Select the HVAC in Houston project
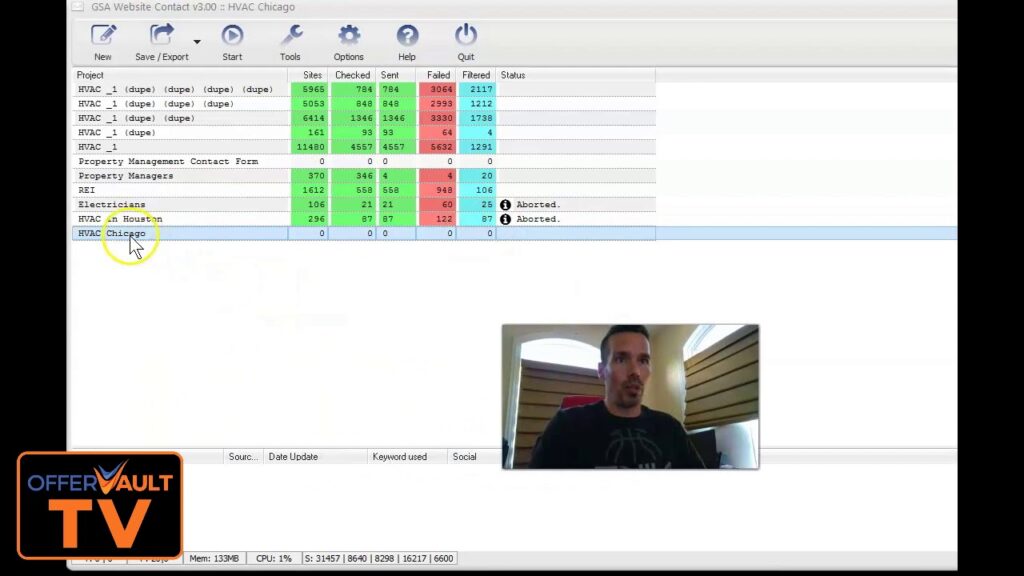The image size is (1024, 576). 120,219
